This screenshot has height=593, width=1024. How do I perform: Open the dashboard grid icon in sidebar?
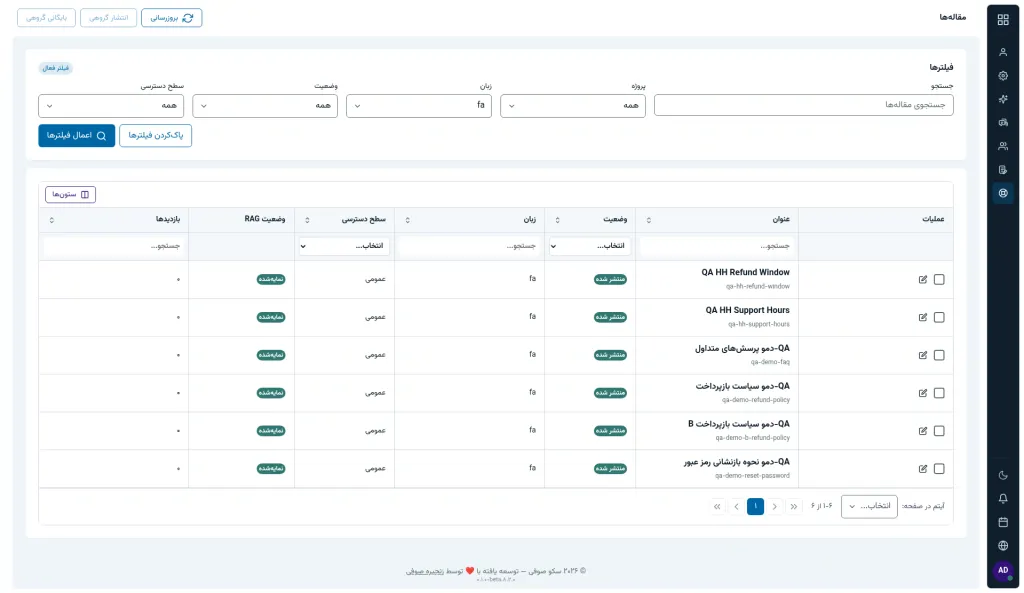pyautogui.click(x=1002, y=20)
